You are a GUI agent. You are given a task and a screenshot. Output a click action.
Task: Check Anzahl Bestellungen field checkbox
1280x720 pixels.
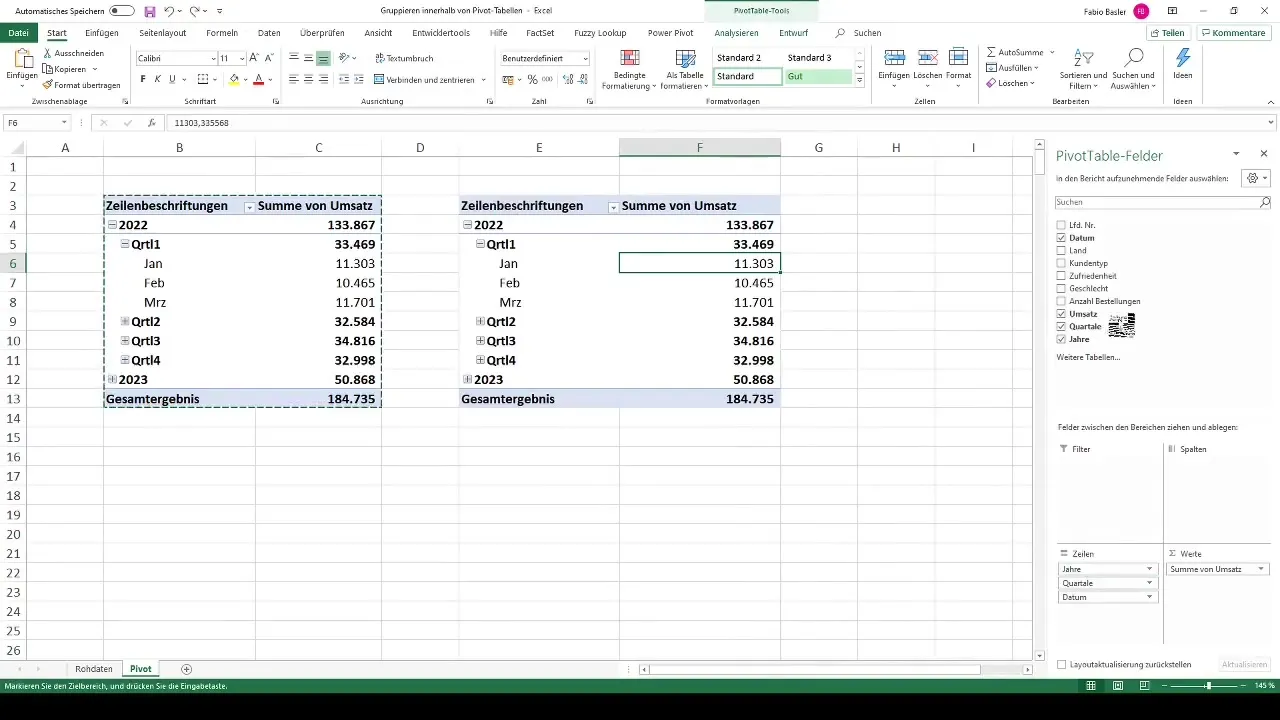tap(1062, 301)
